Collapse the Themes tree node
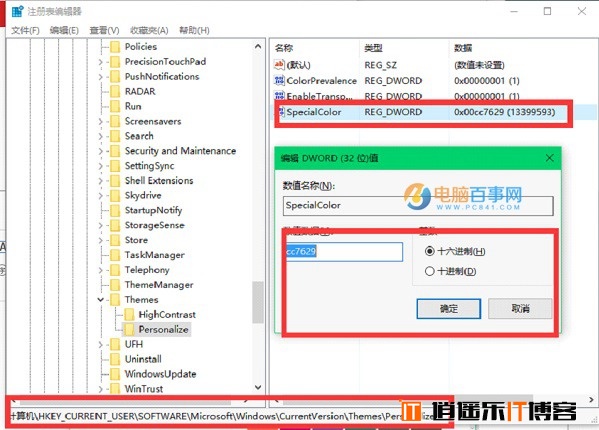599x430 pixels. 100,300
